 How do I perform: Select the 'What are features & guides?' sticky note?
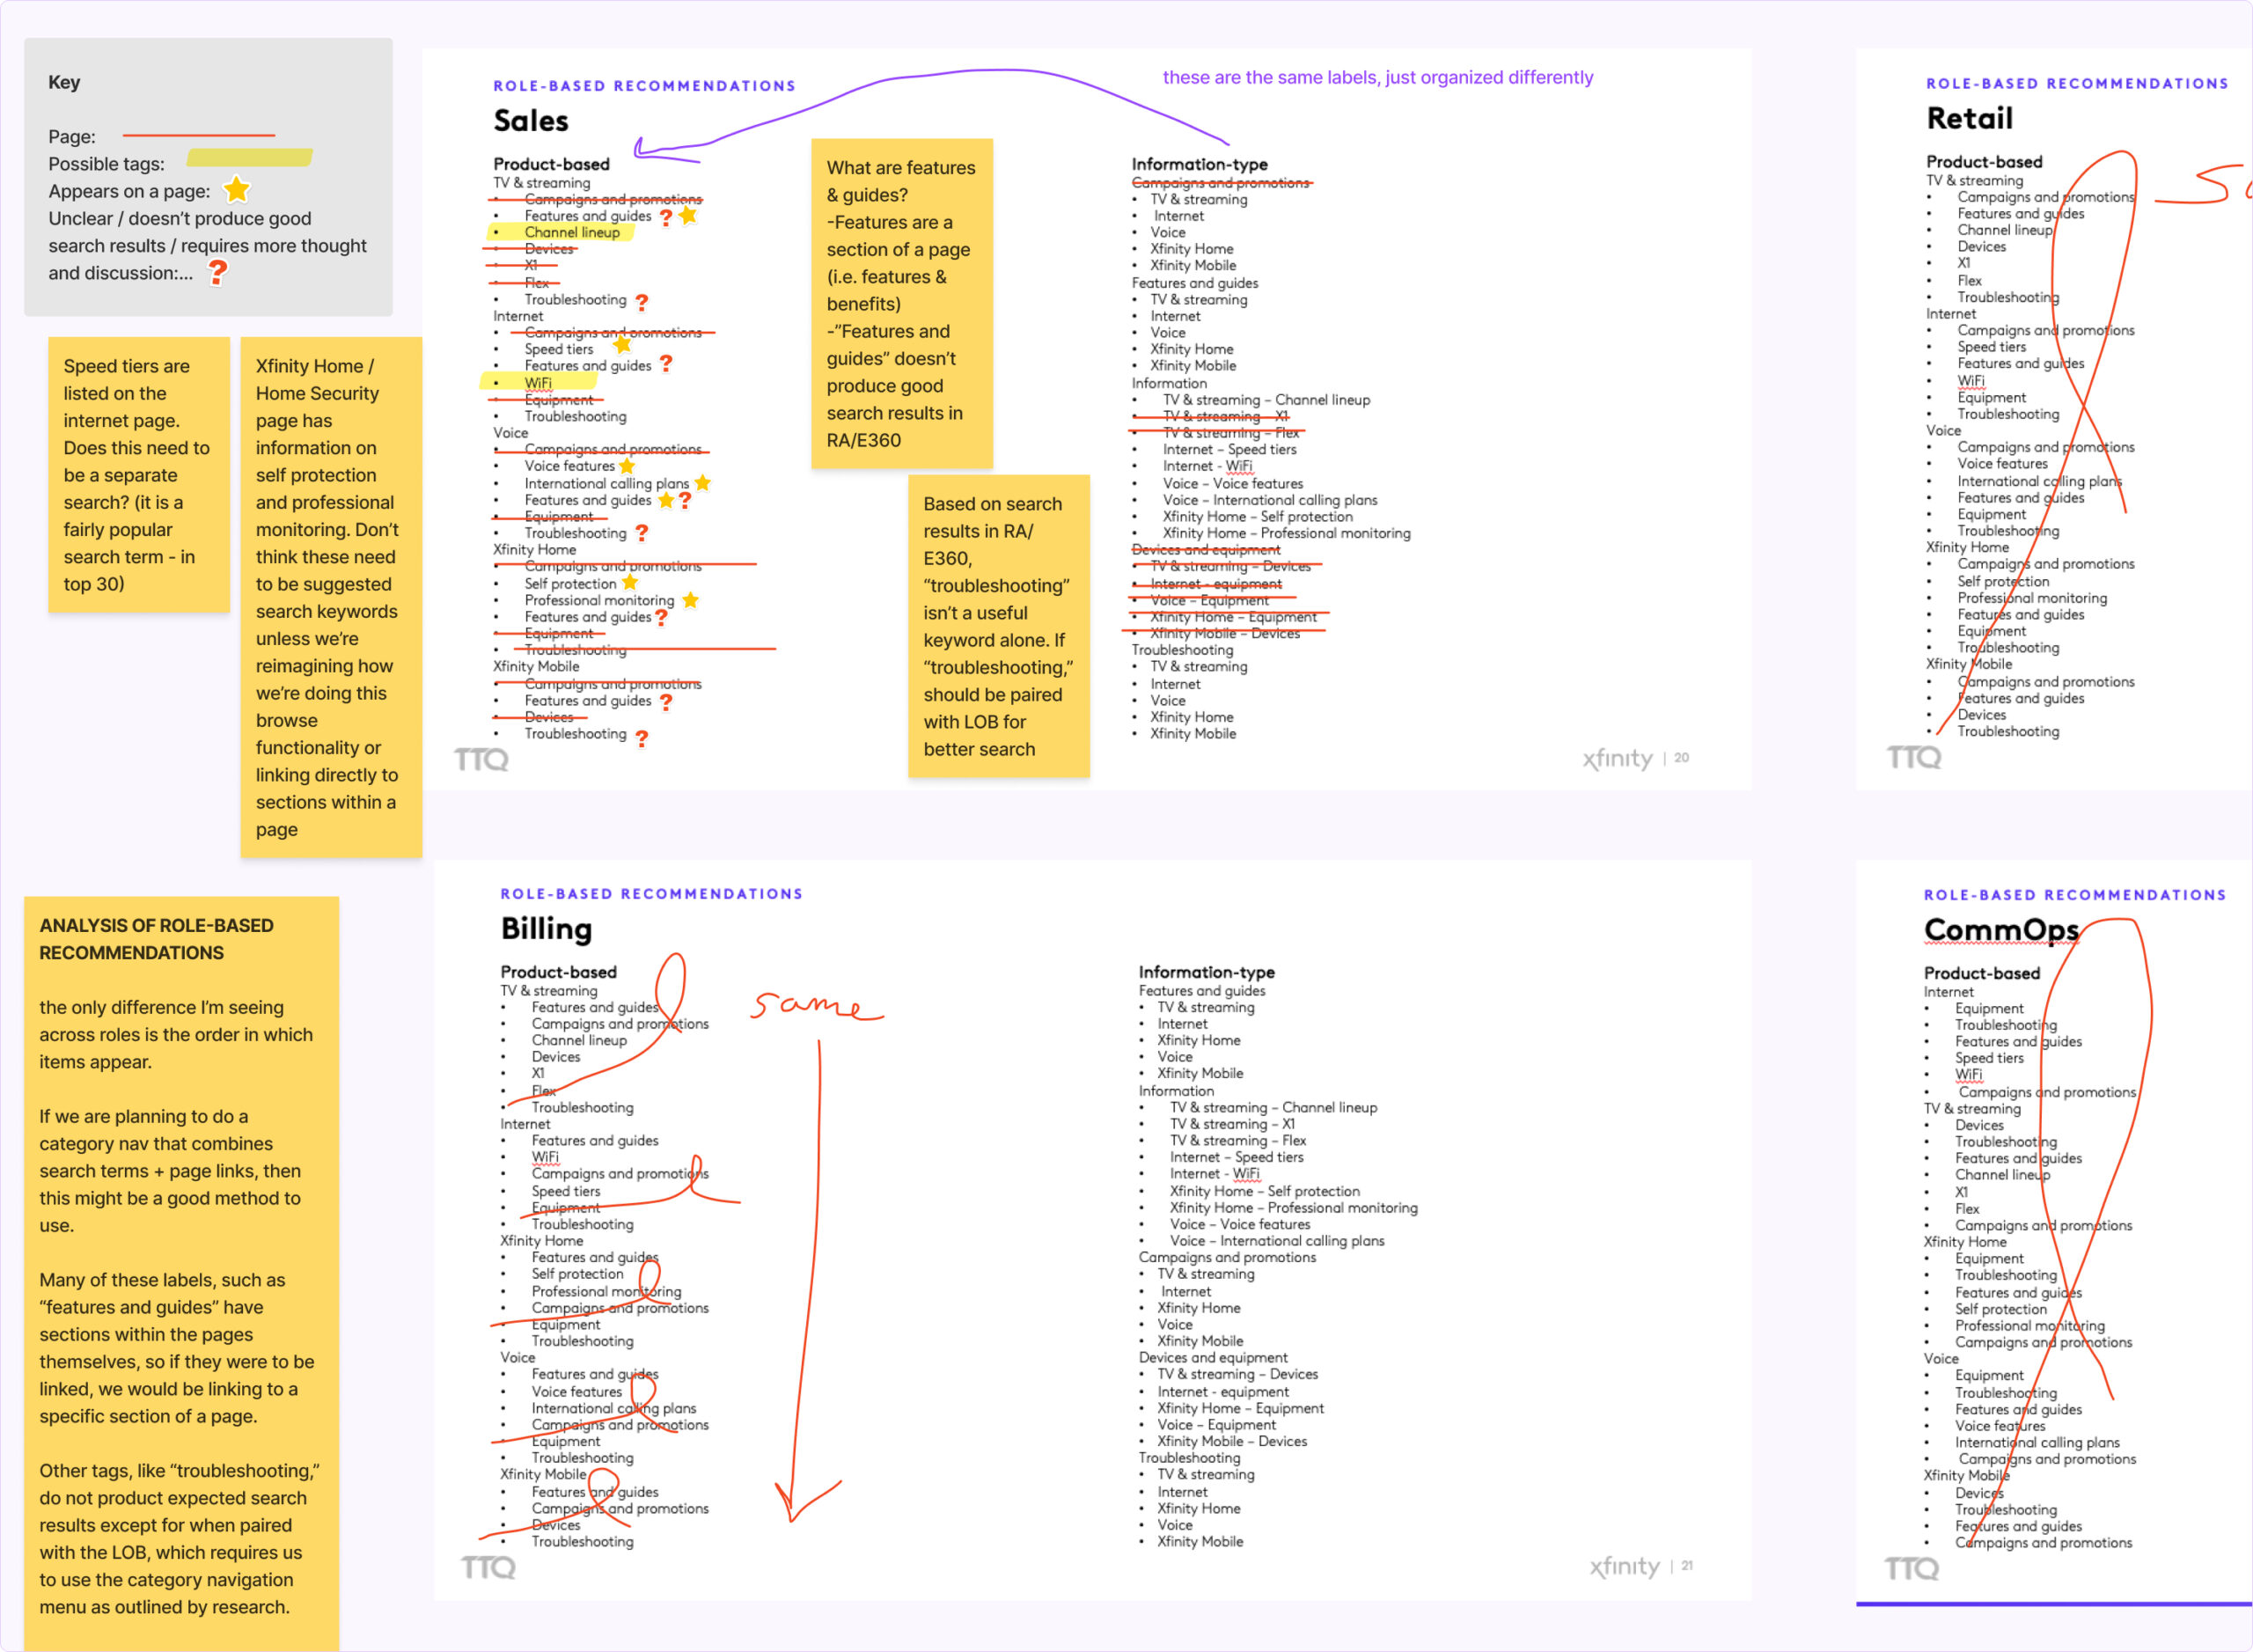(902, 304)
